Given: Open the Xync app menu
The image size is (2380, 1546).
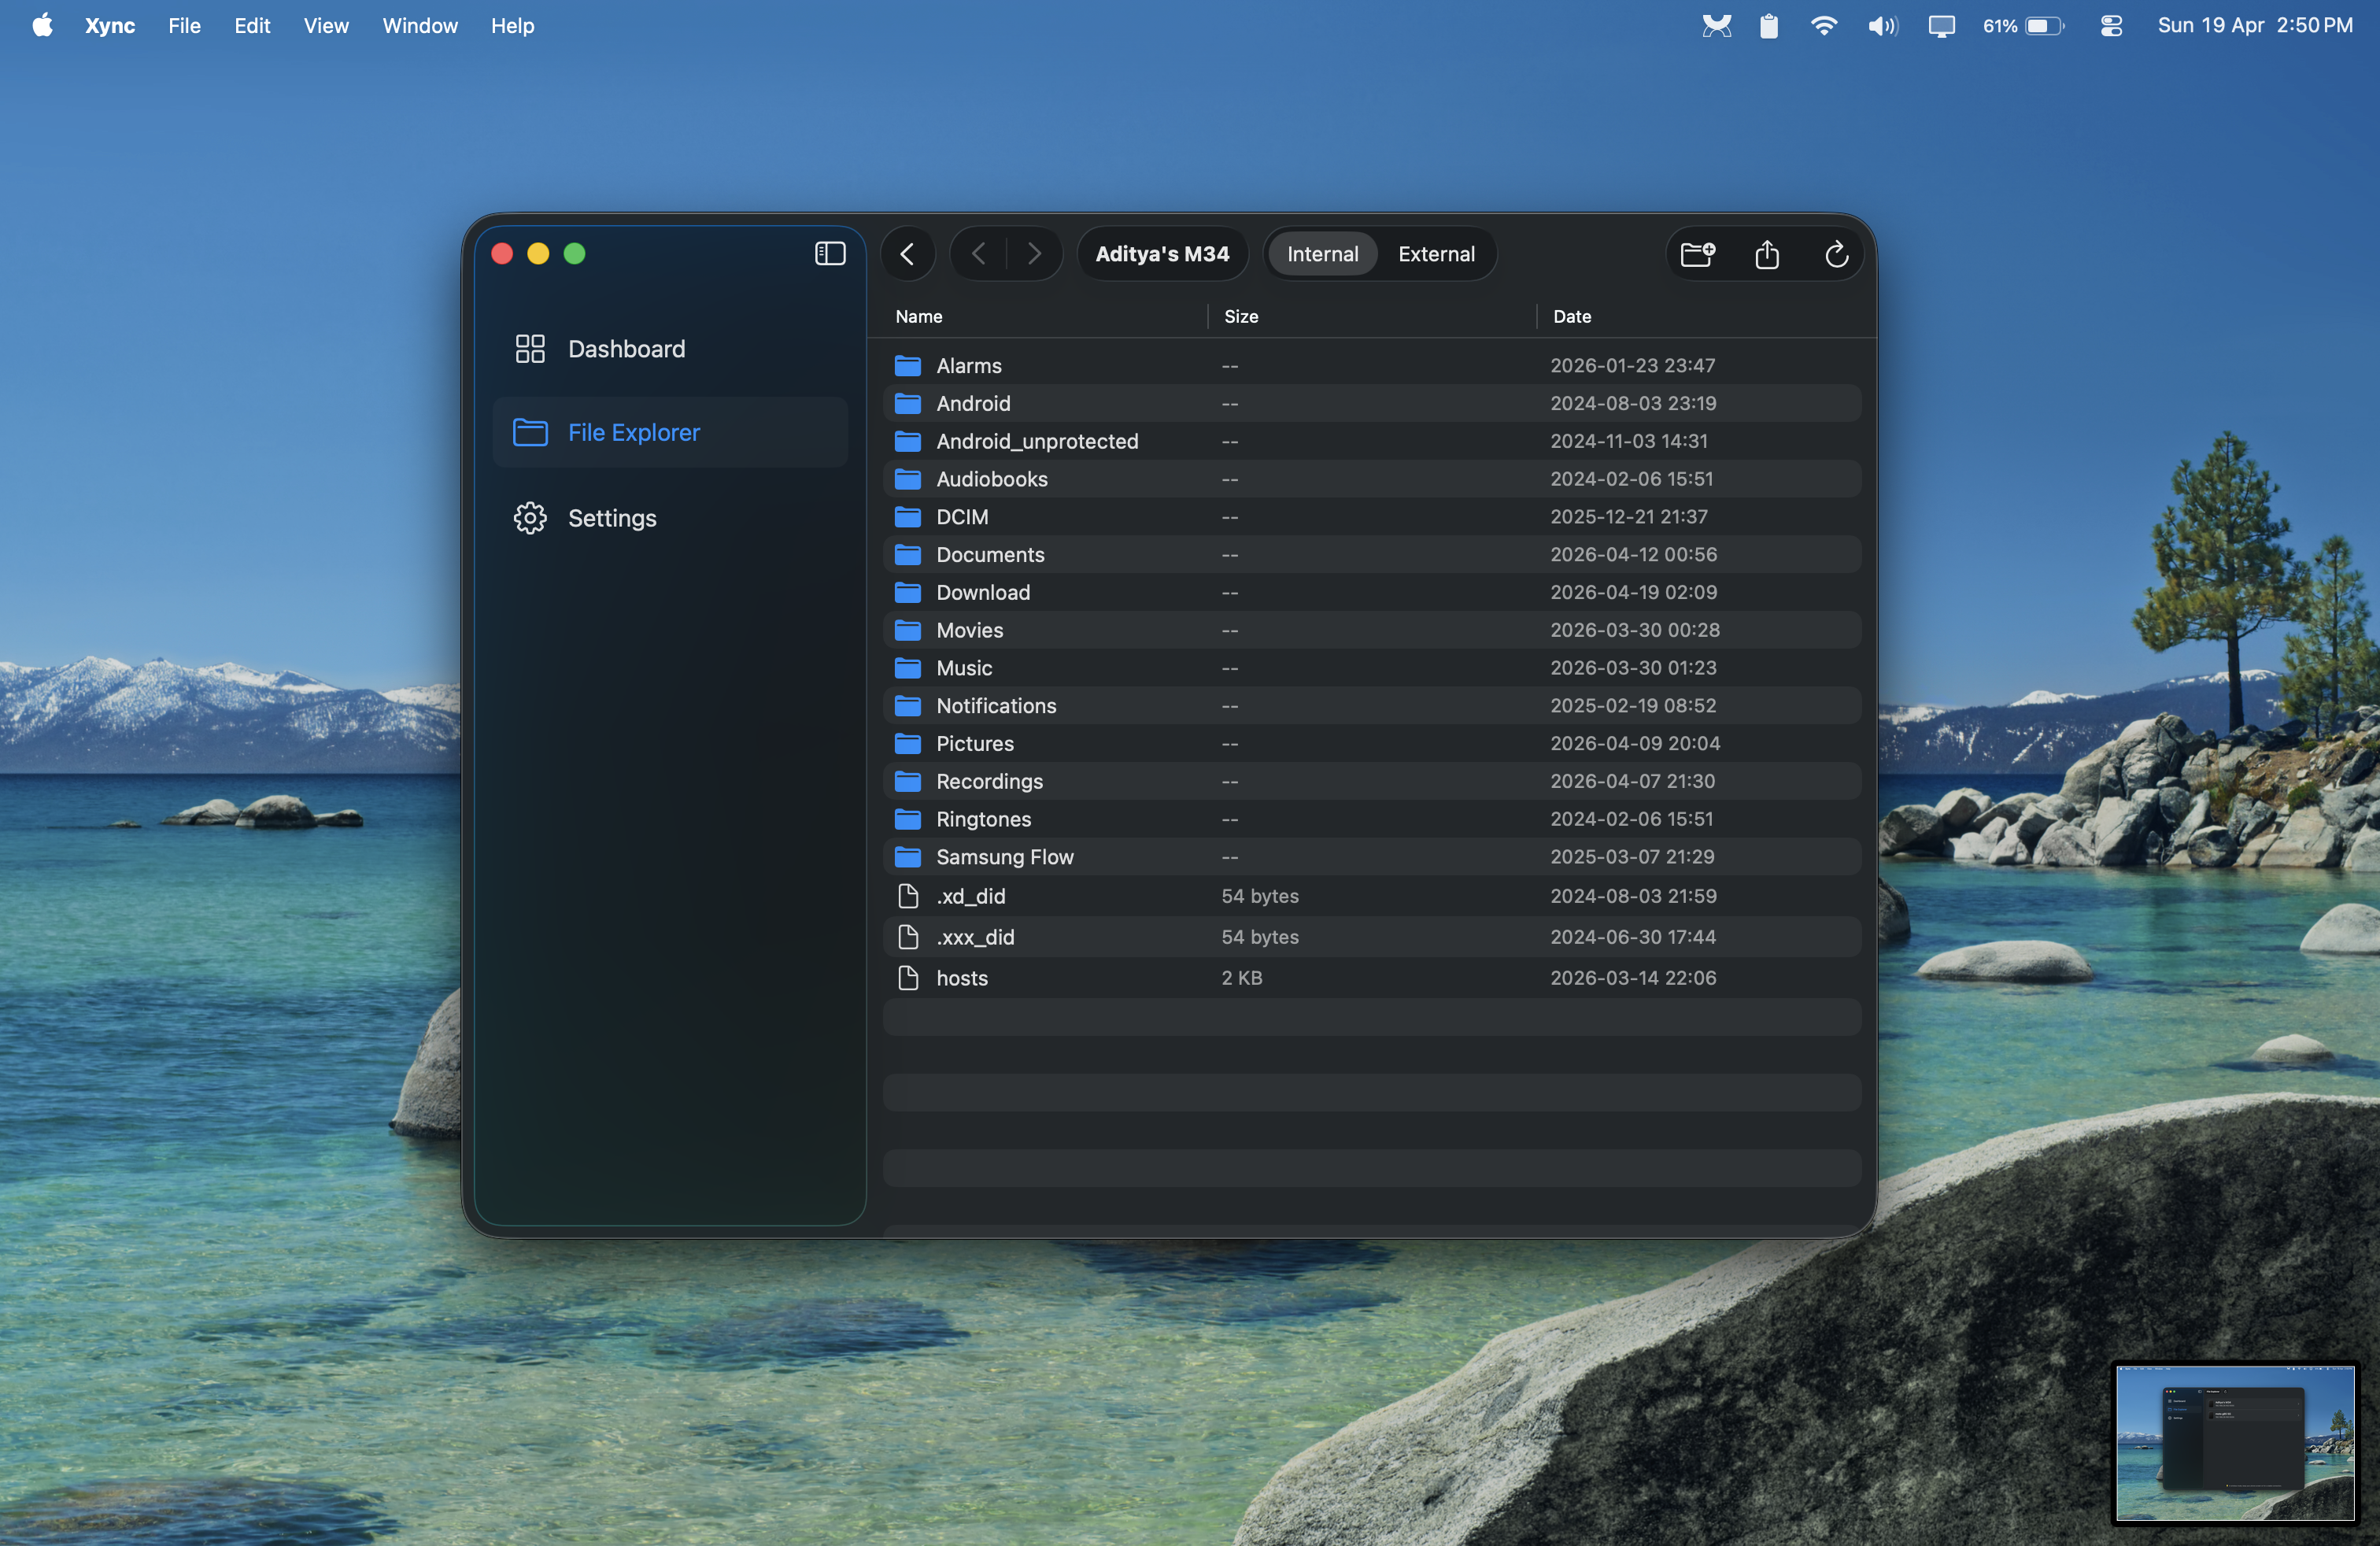Looking at the screenshot, I should pos(110,26).
